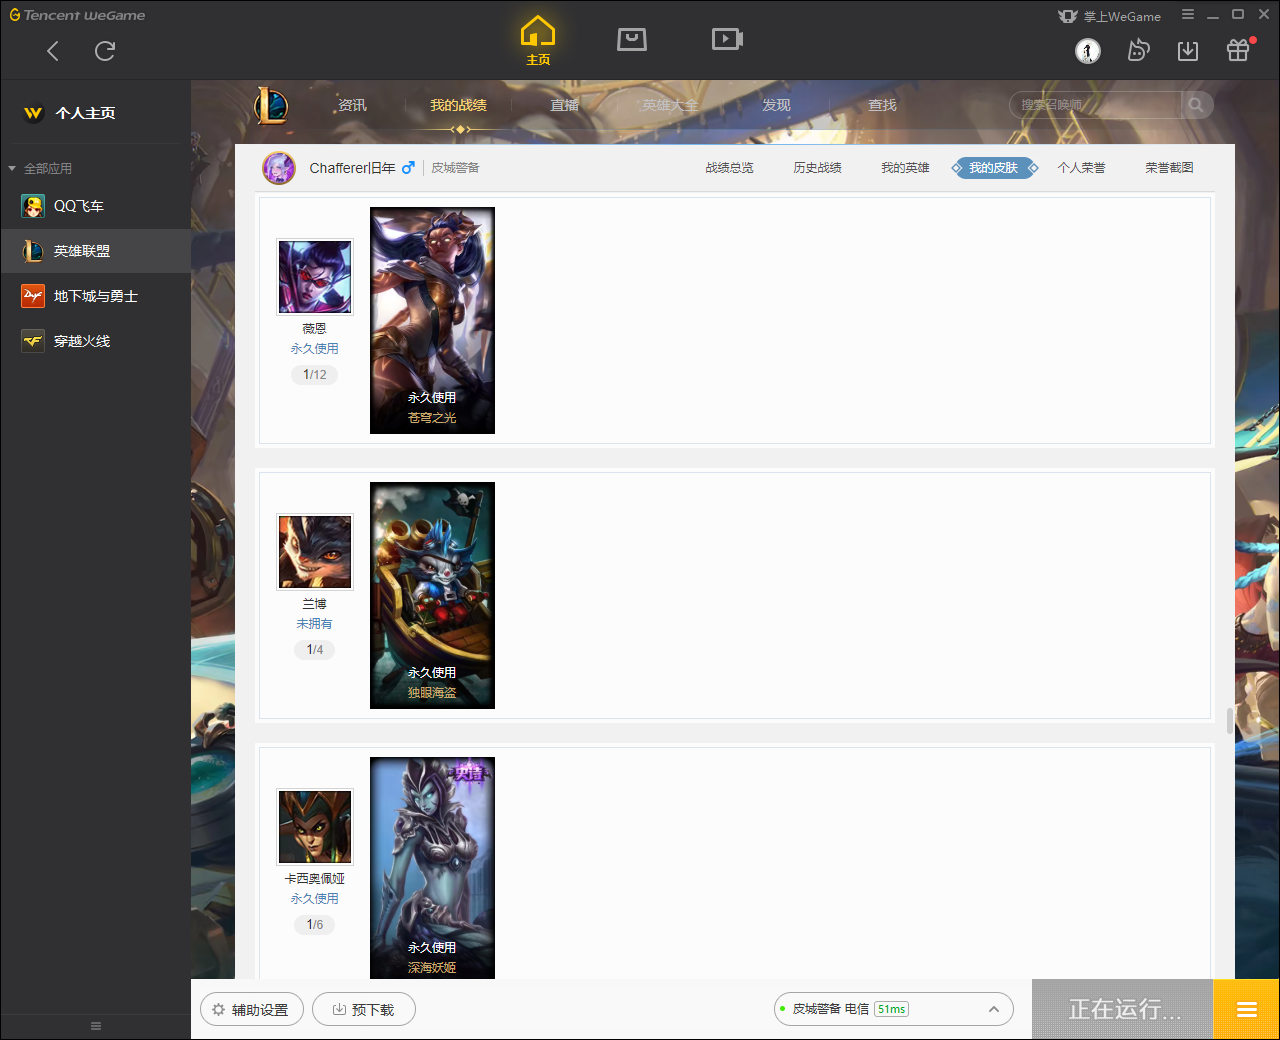Click 未拥有 status under 兰博
The image size is (1280, 1040).
pos(314,624)
